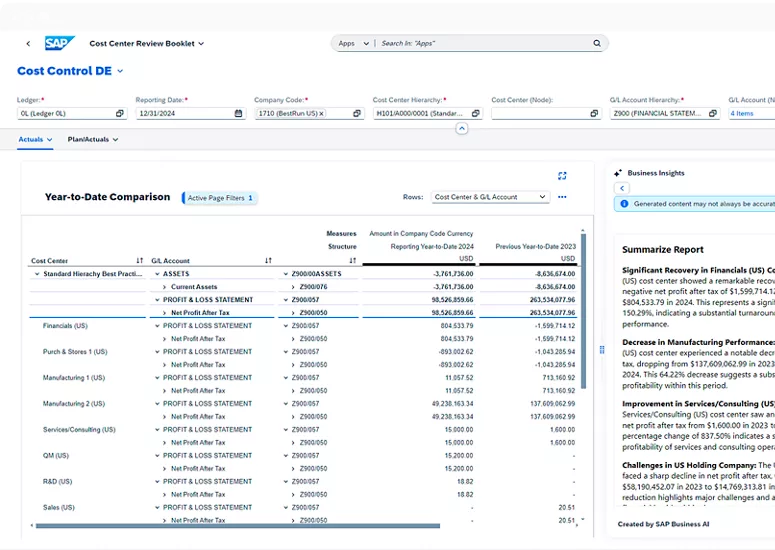
Task: Open value help for Cost Center Hierarchy
Action: (475, 114)
